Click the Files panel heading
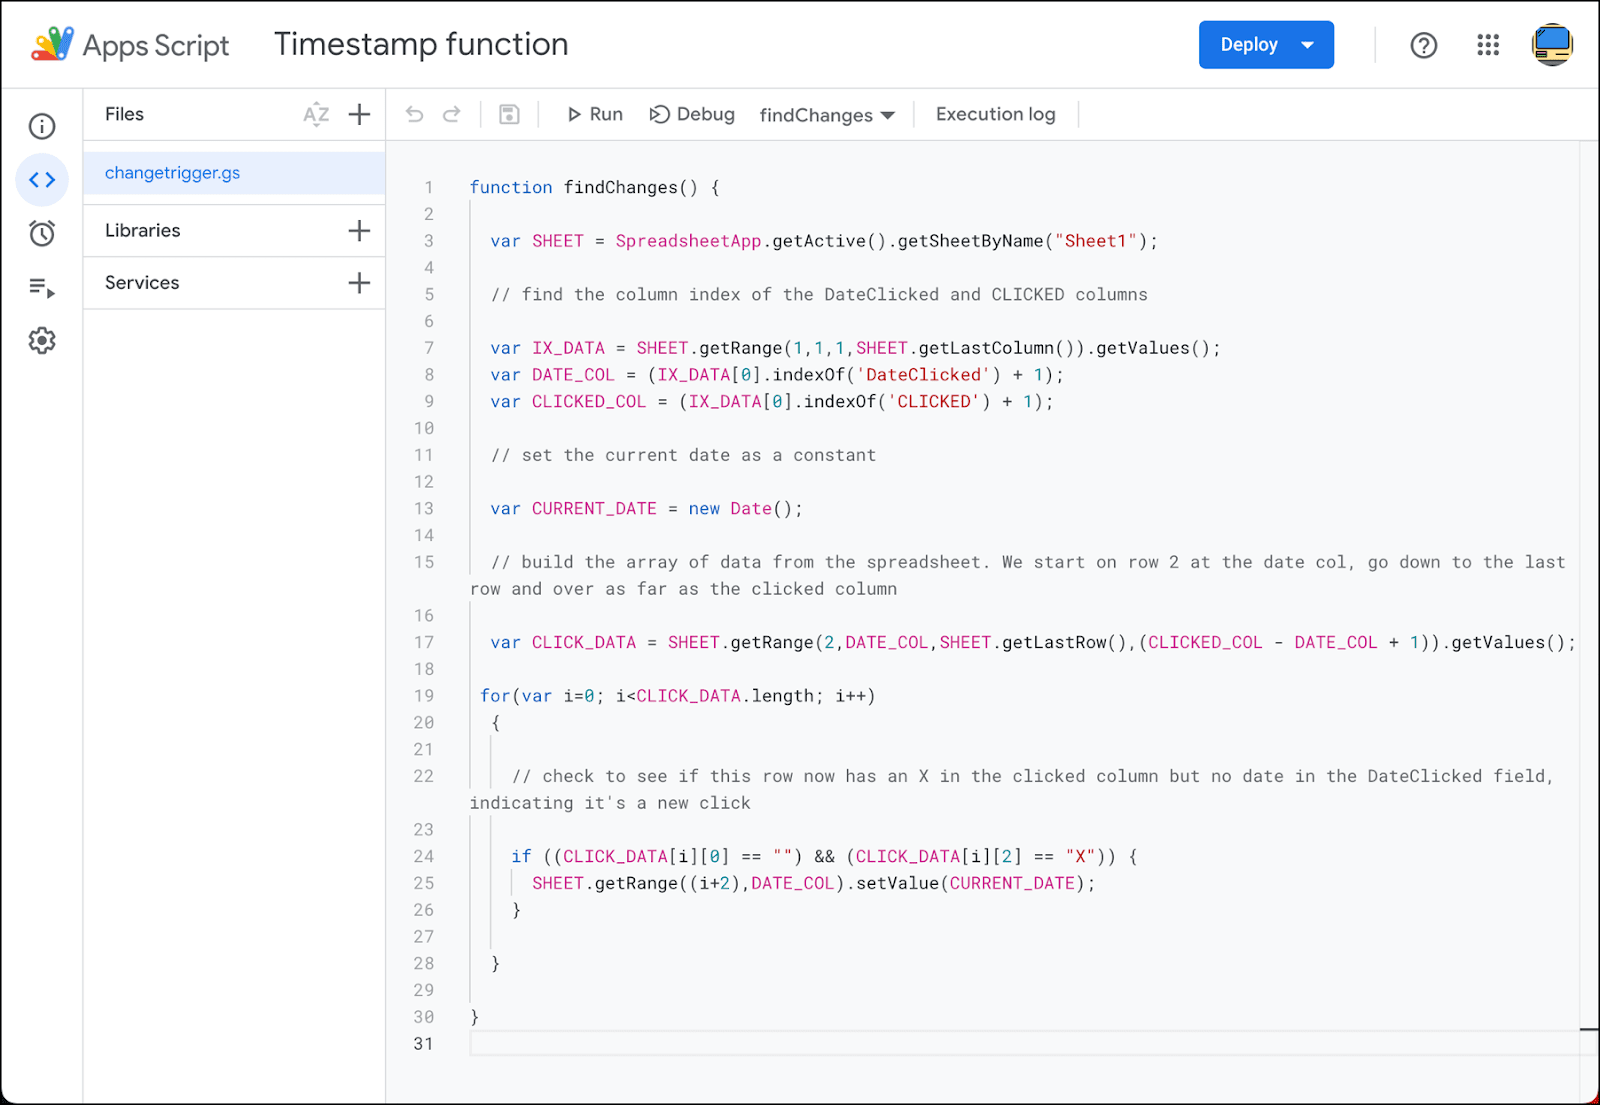Image resolution: width=1600 pixels, height=1105 pixels. coord(124,114)
